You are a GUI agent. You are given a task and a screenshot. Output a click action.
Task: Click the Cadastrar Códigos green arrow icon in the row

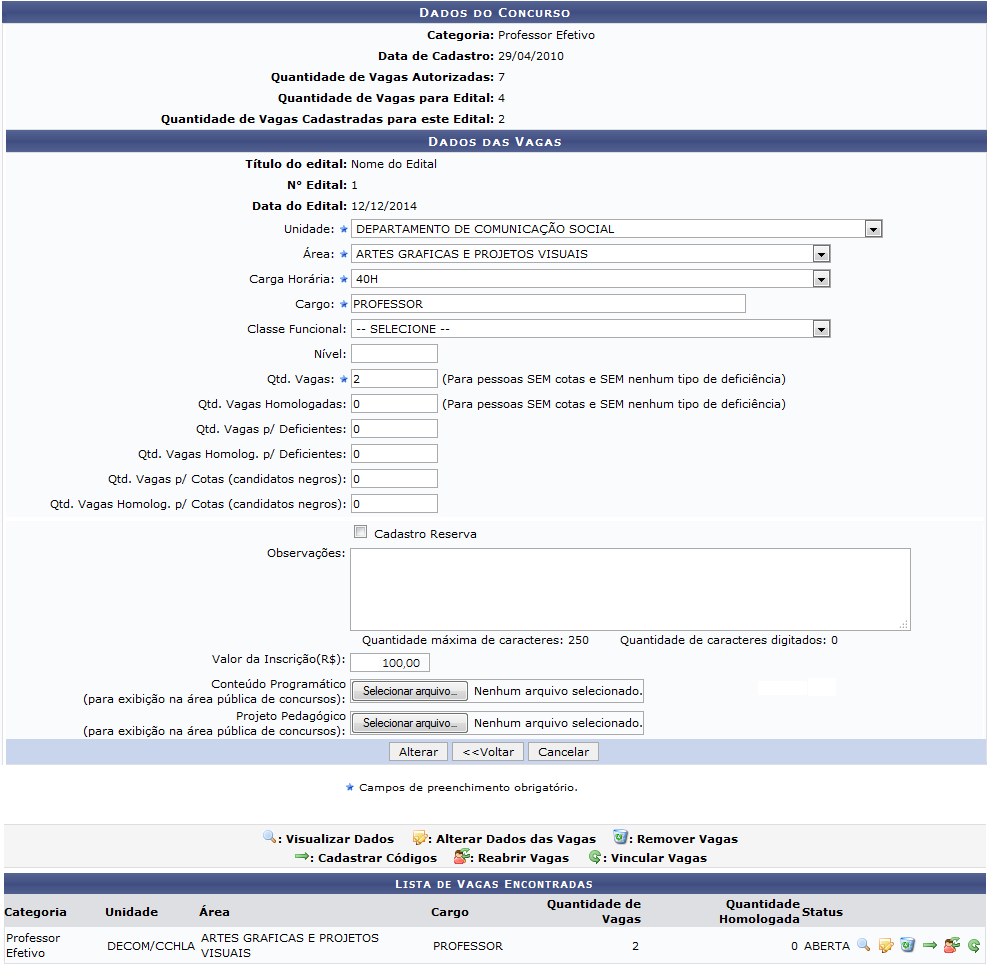(x=930, y=945)
